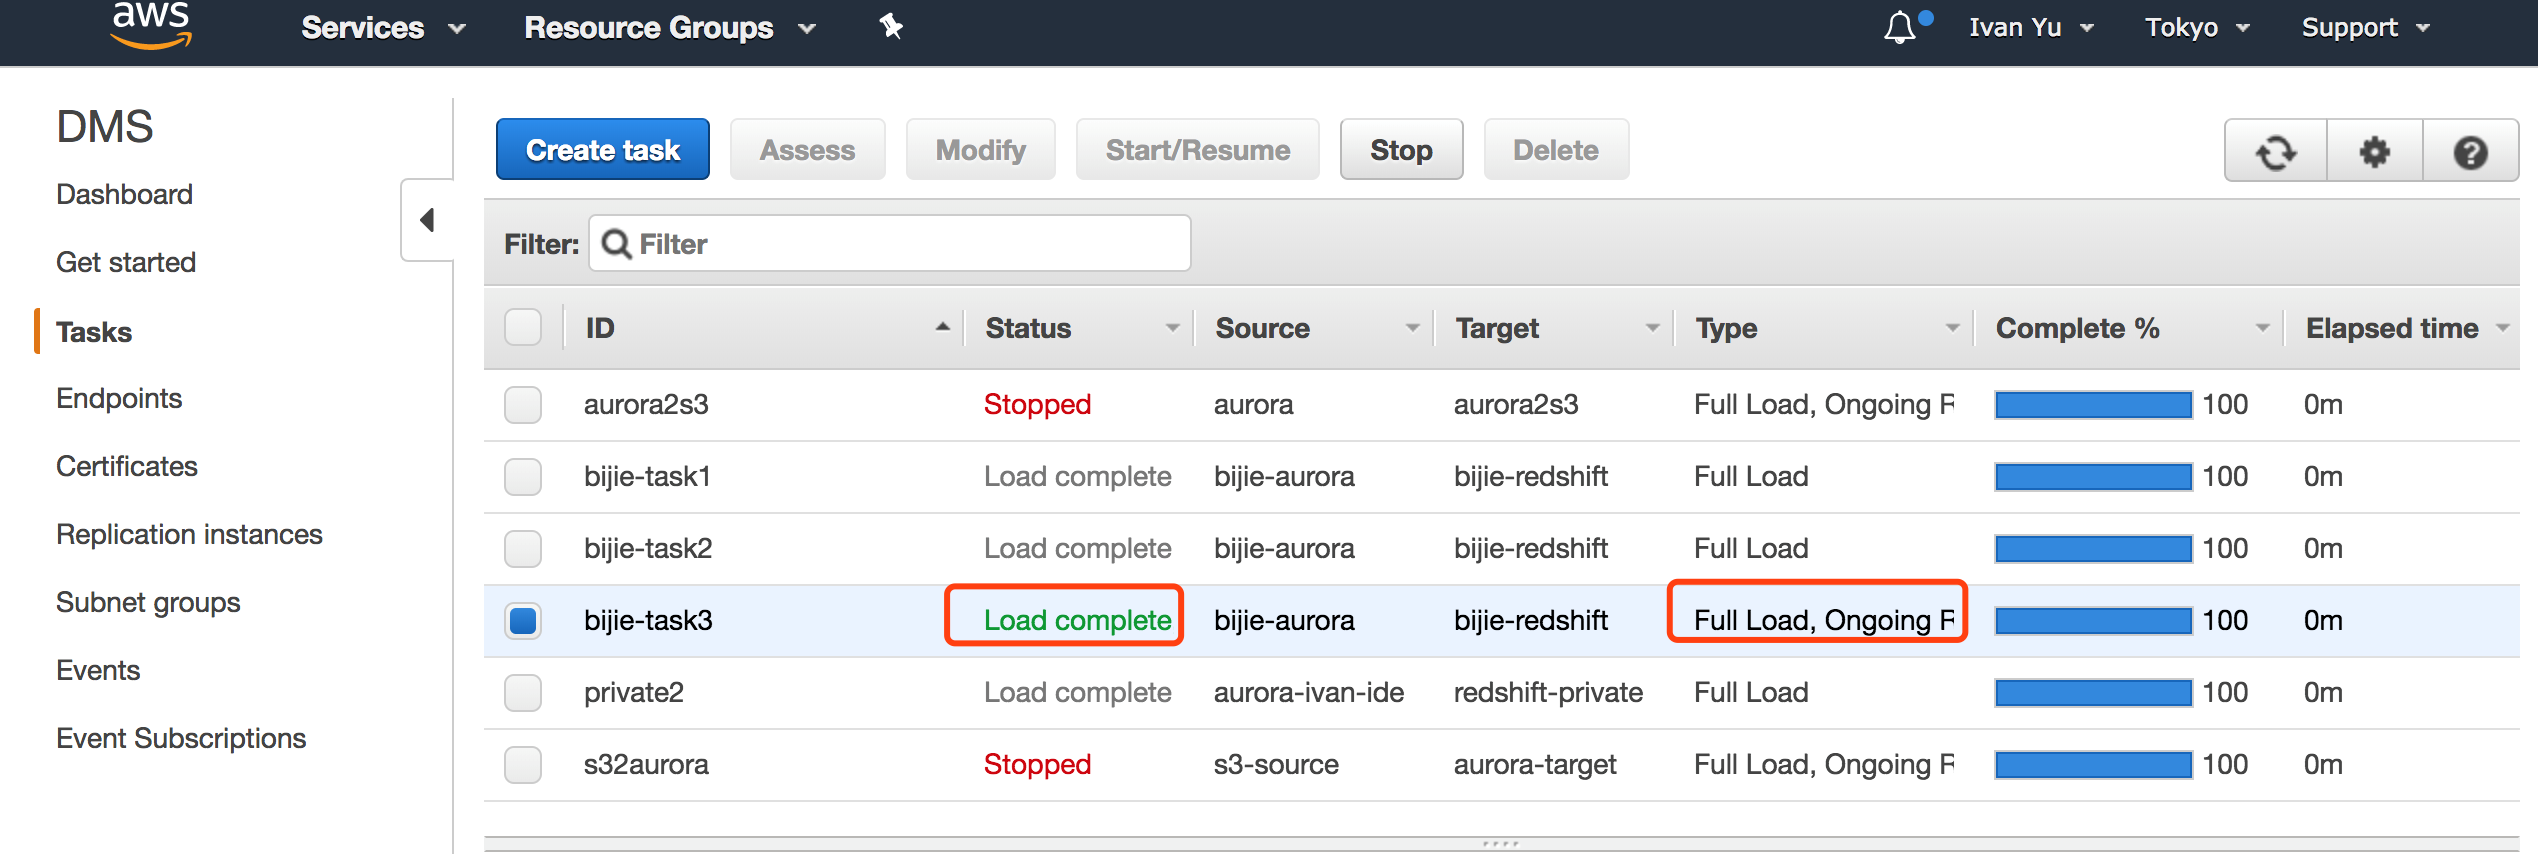
Task: Stop the selected task
Action: coord(1402,150)
